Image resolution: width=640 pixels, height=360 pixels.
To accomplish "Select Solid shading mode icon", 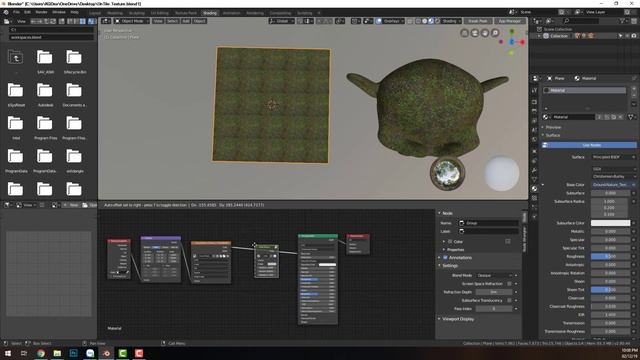I will click(424, 21).
